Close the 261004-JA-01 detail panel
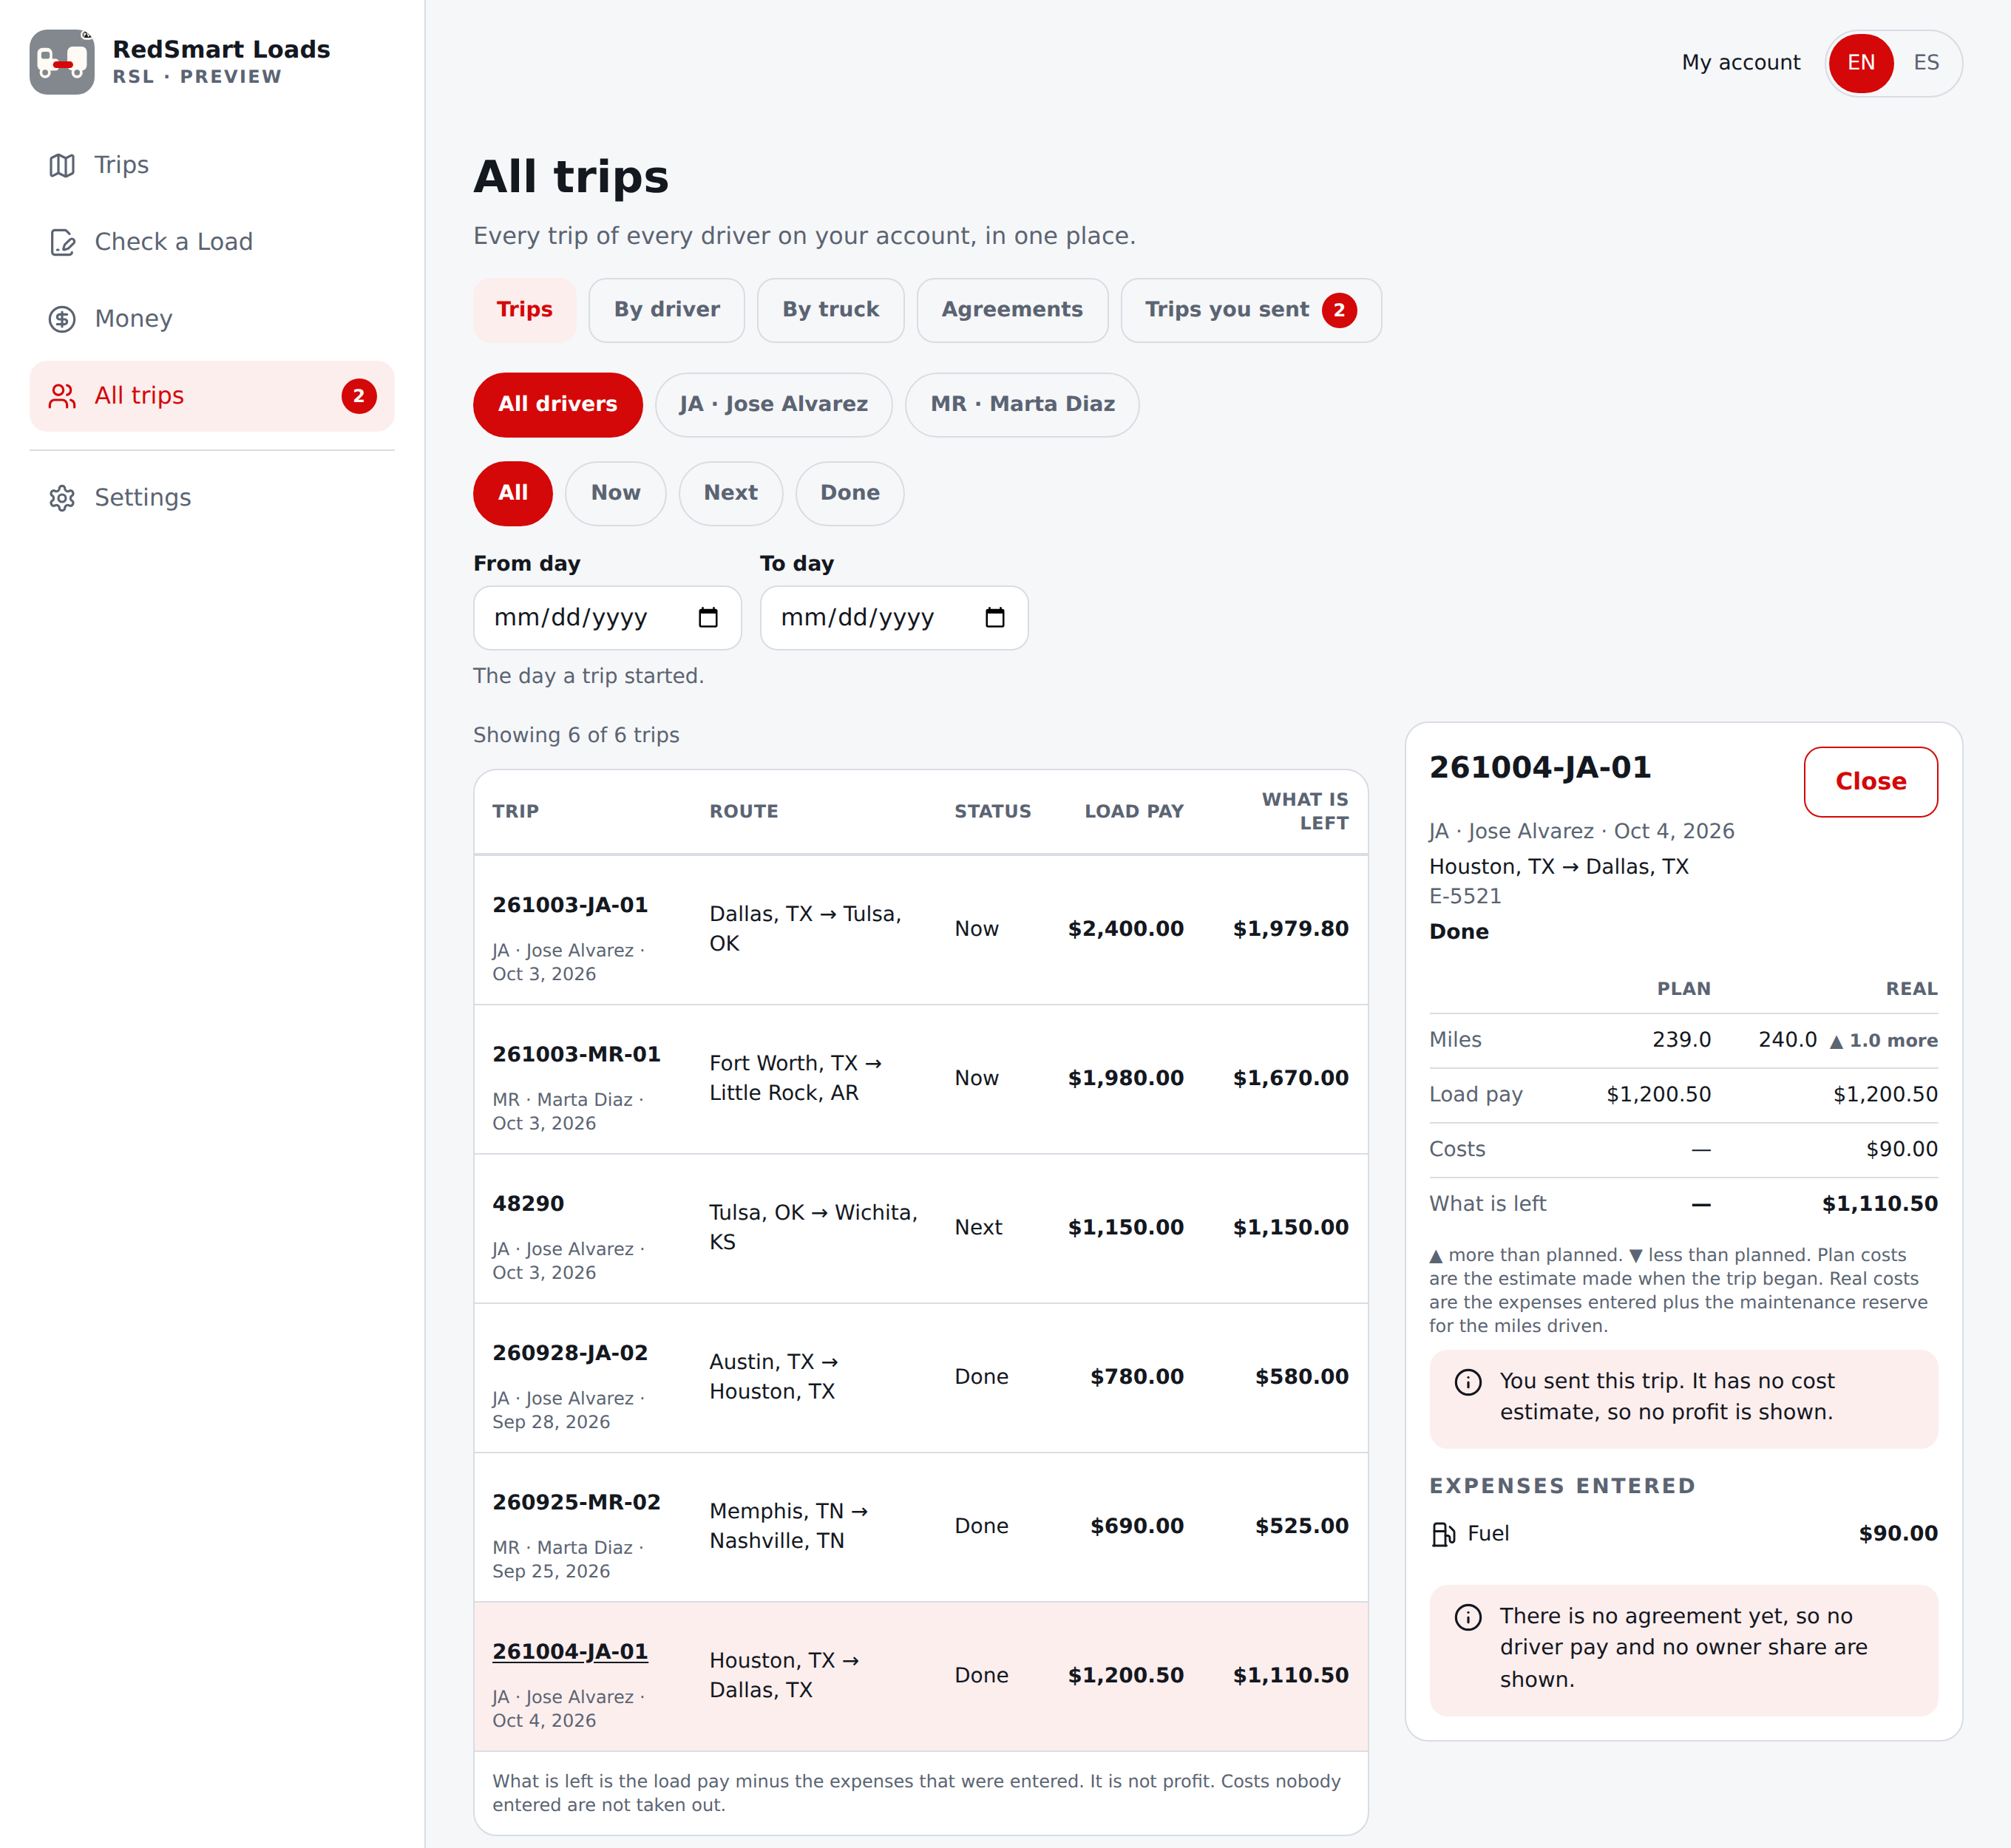 click(x=1871, y=782)
